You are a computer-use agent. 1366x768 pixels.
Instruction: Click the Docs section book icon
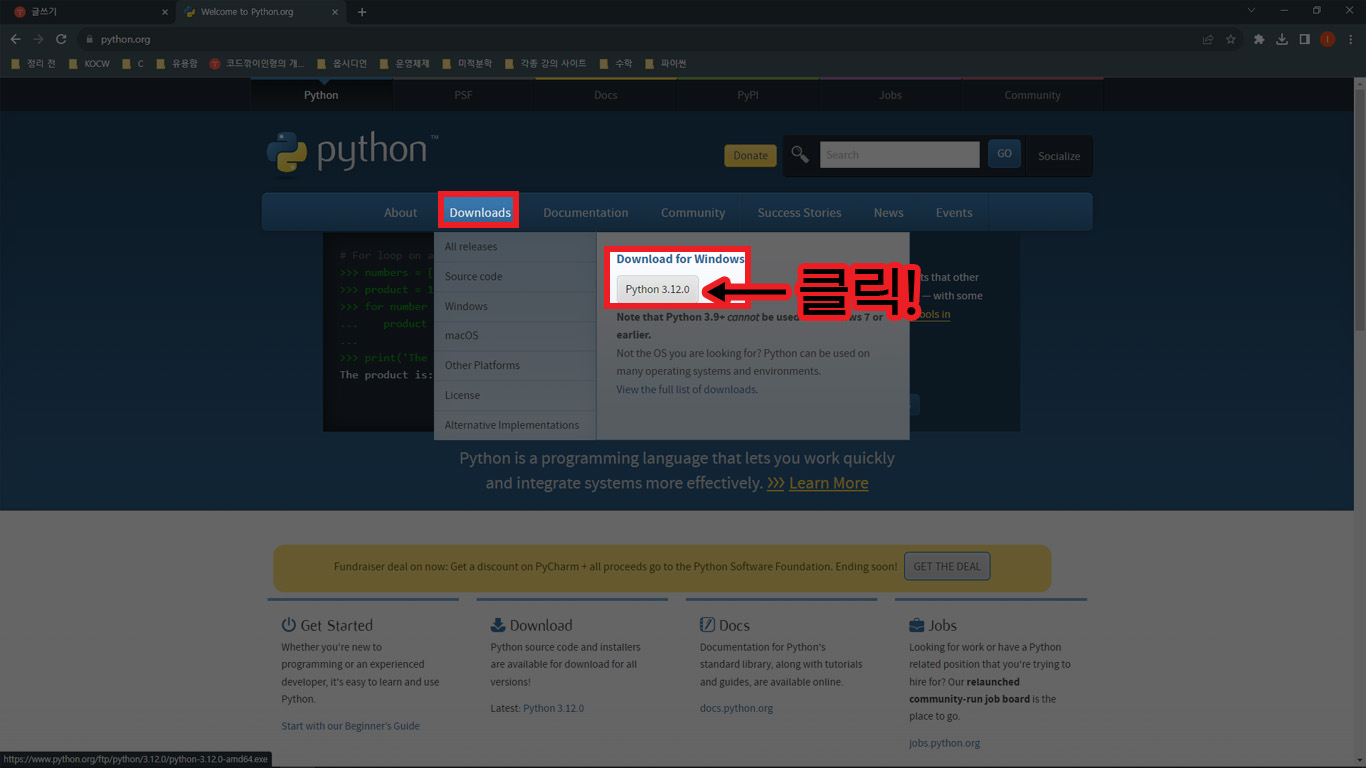[707, 625]
